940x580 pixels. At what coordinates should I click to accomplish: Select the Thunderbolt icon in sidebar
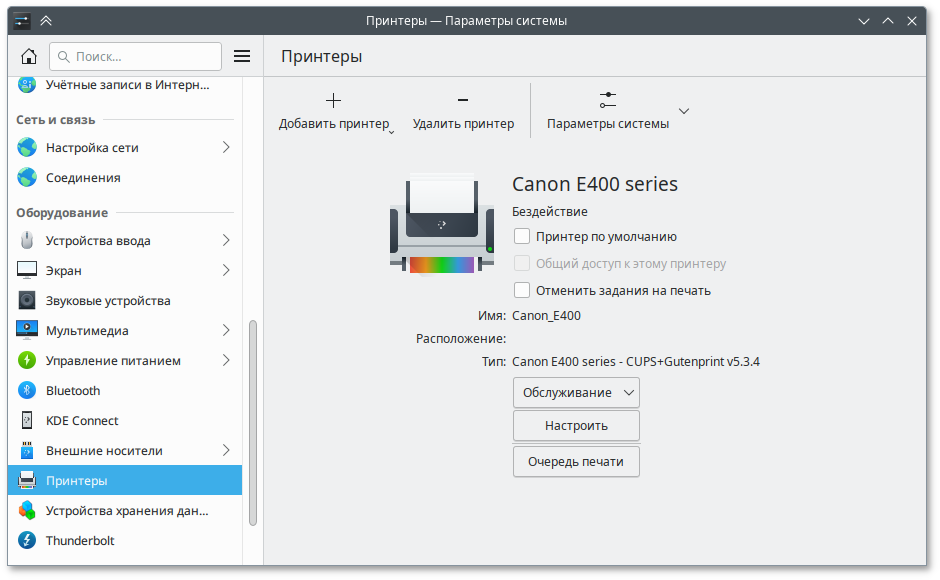pyautogui.click(x=27, y=541)
